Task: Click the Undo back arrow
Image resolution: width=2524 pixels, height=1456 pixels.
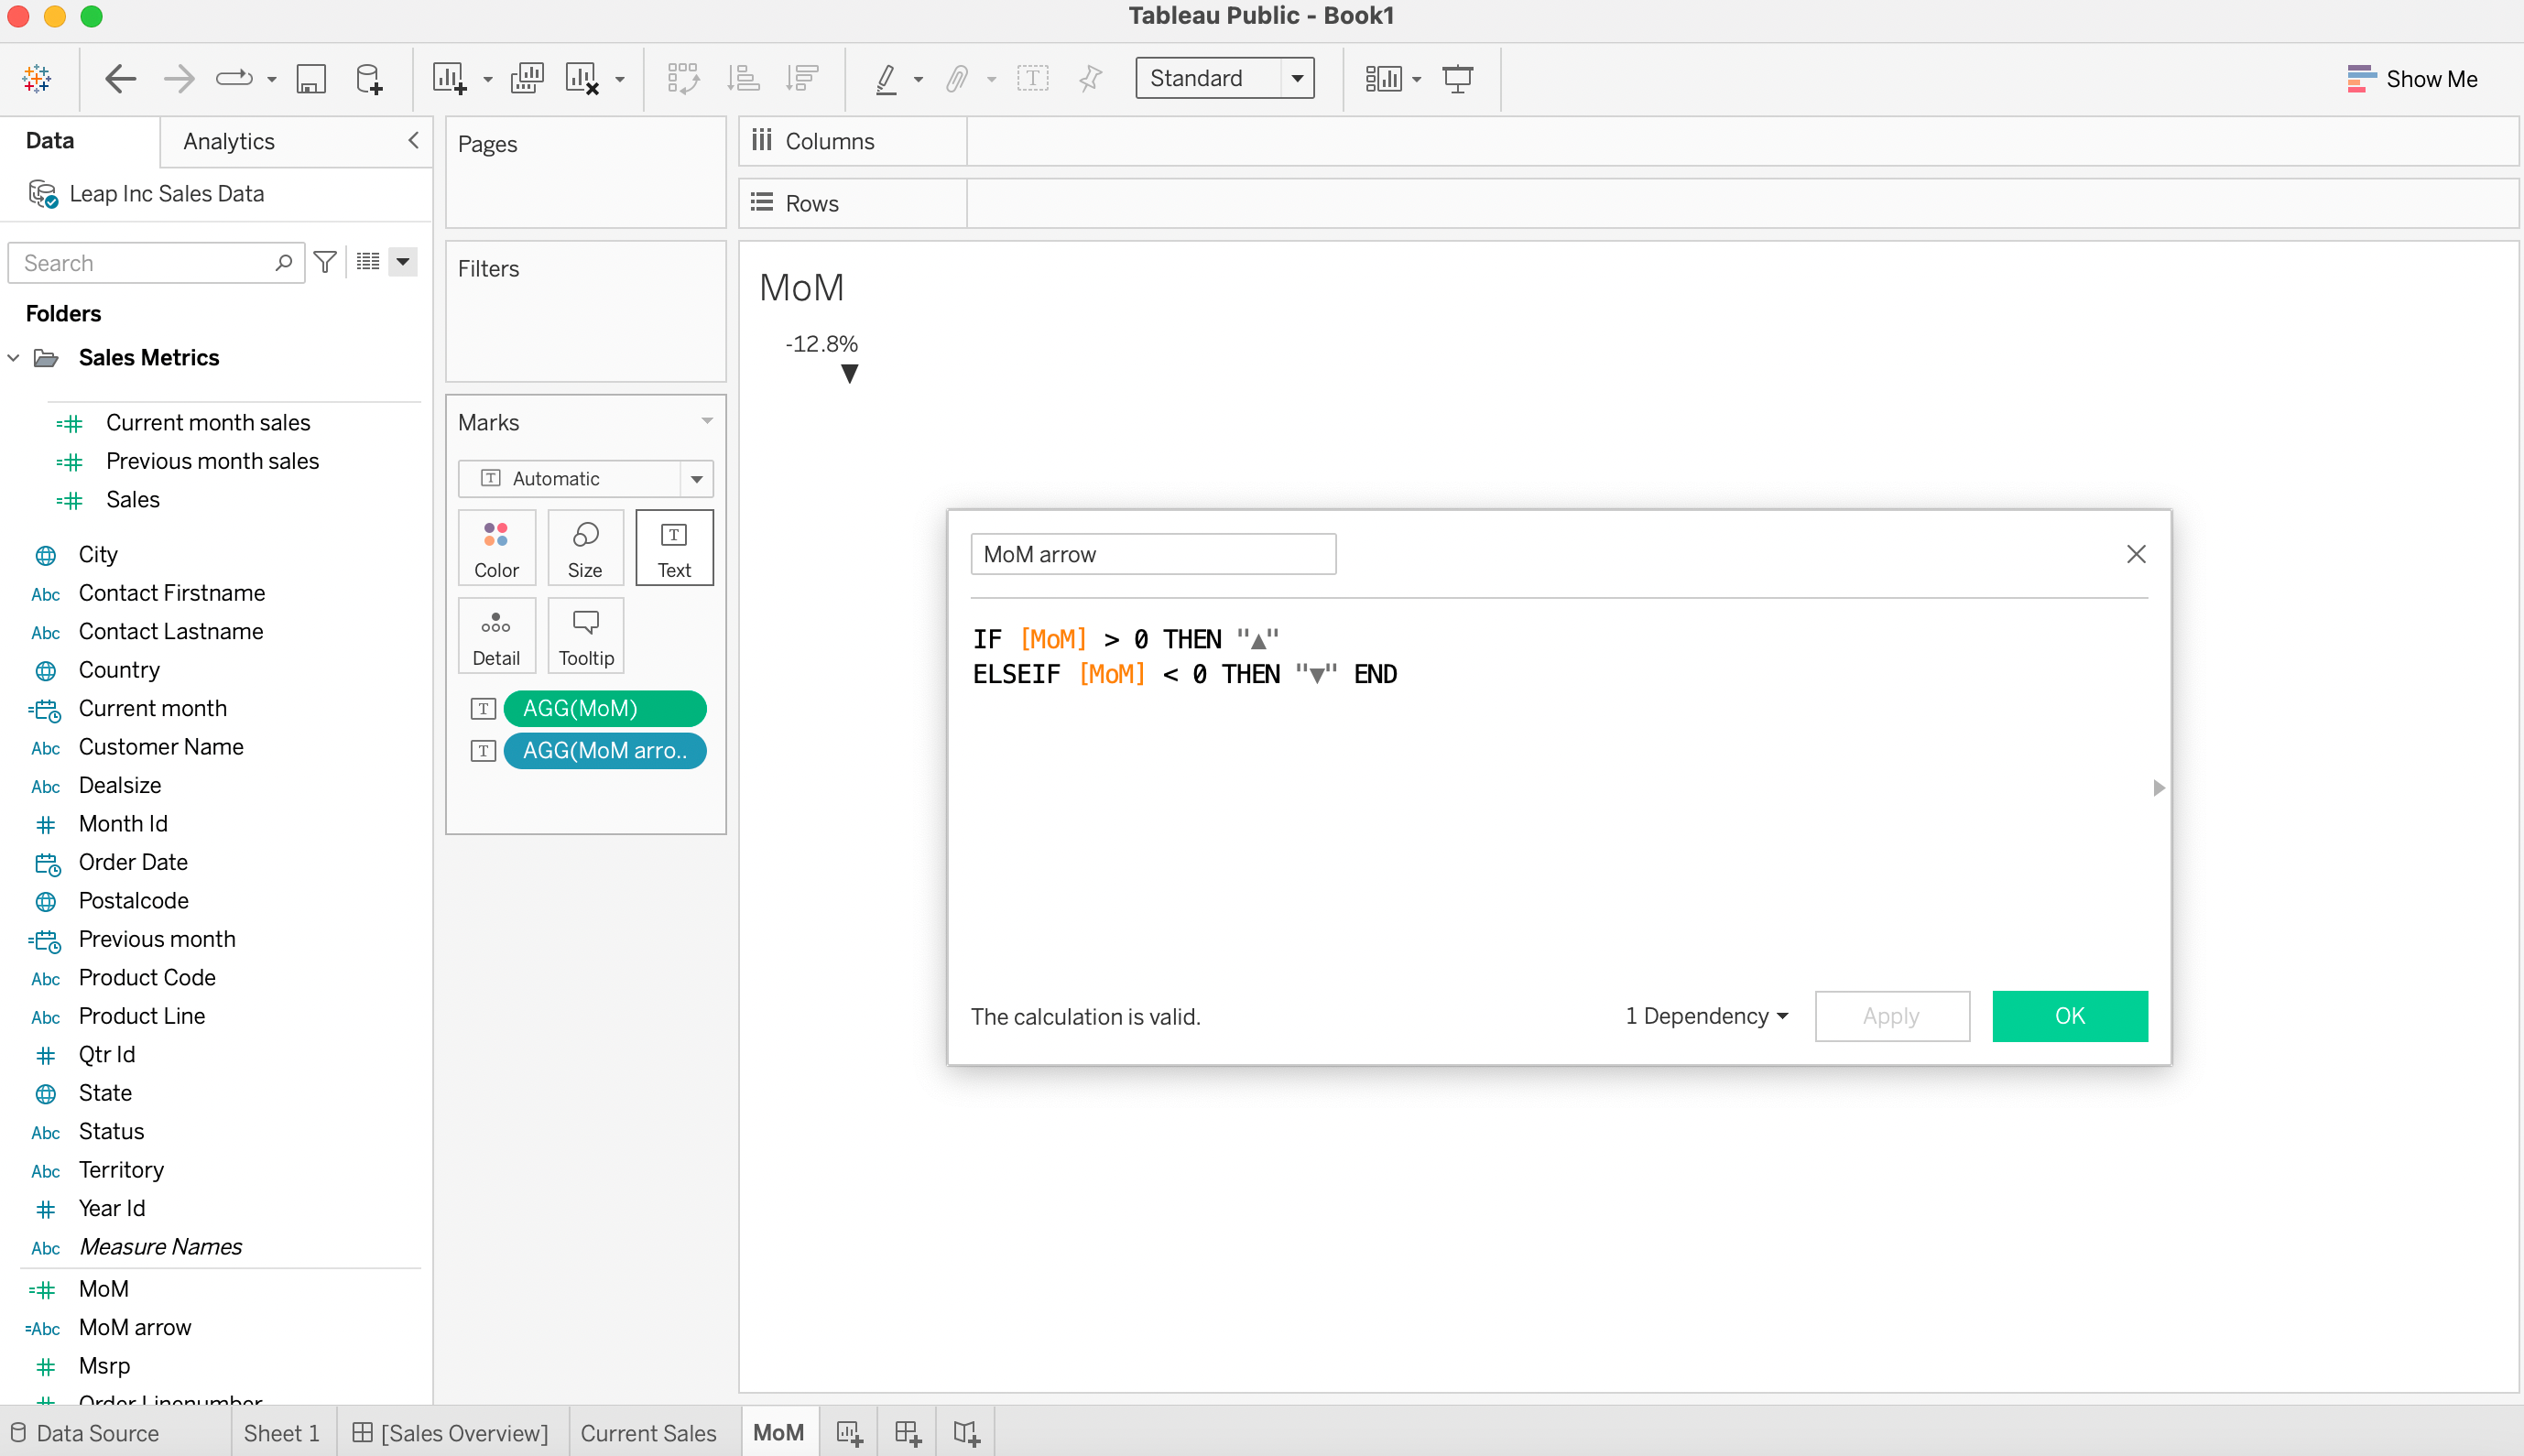Action: (120, 78)
